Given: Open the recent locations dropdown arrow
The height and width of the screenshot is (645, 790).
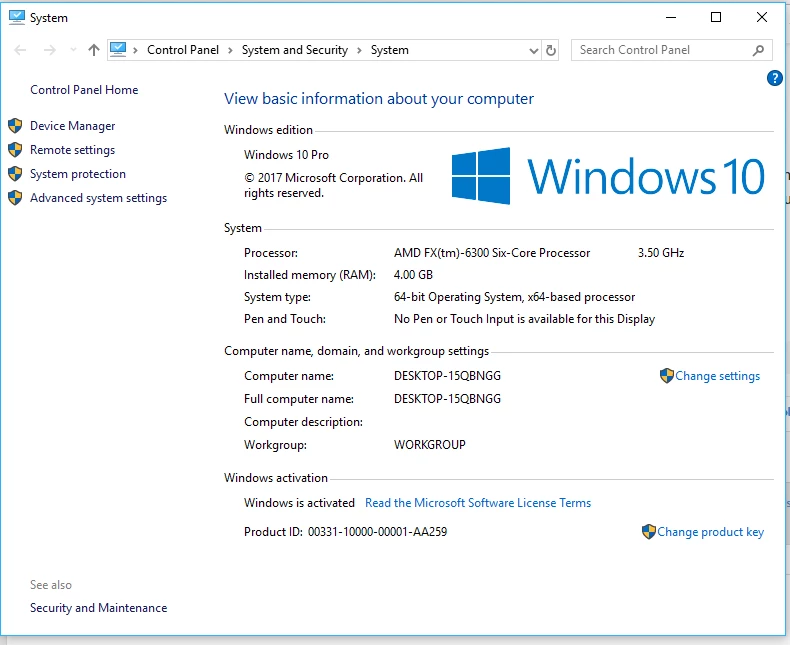Looking at the screenshot, I should (74, 50).
